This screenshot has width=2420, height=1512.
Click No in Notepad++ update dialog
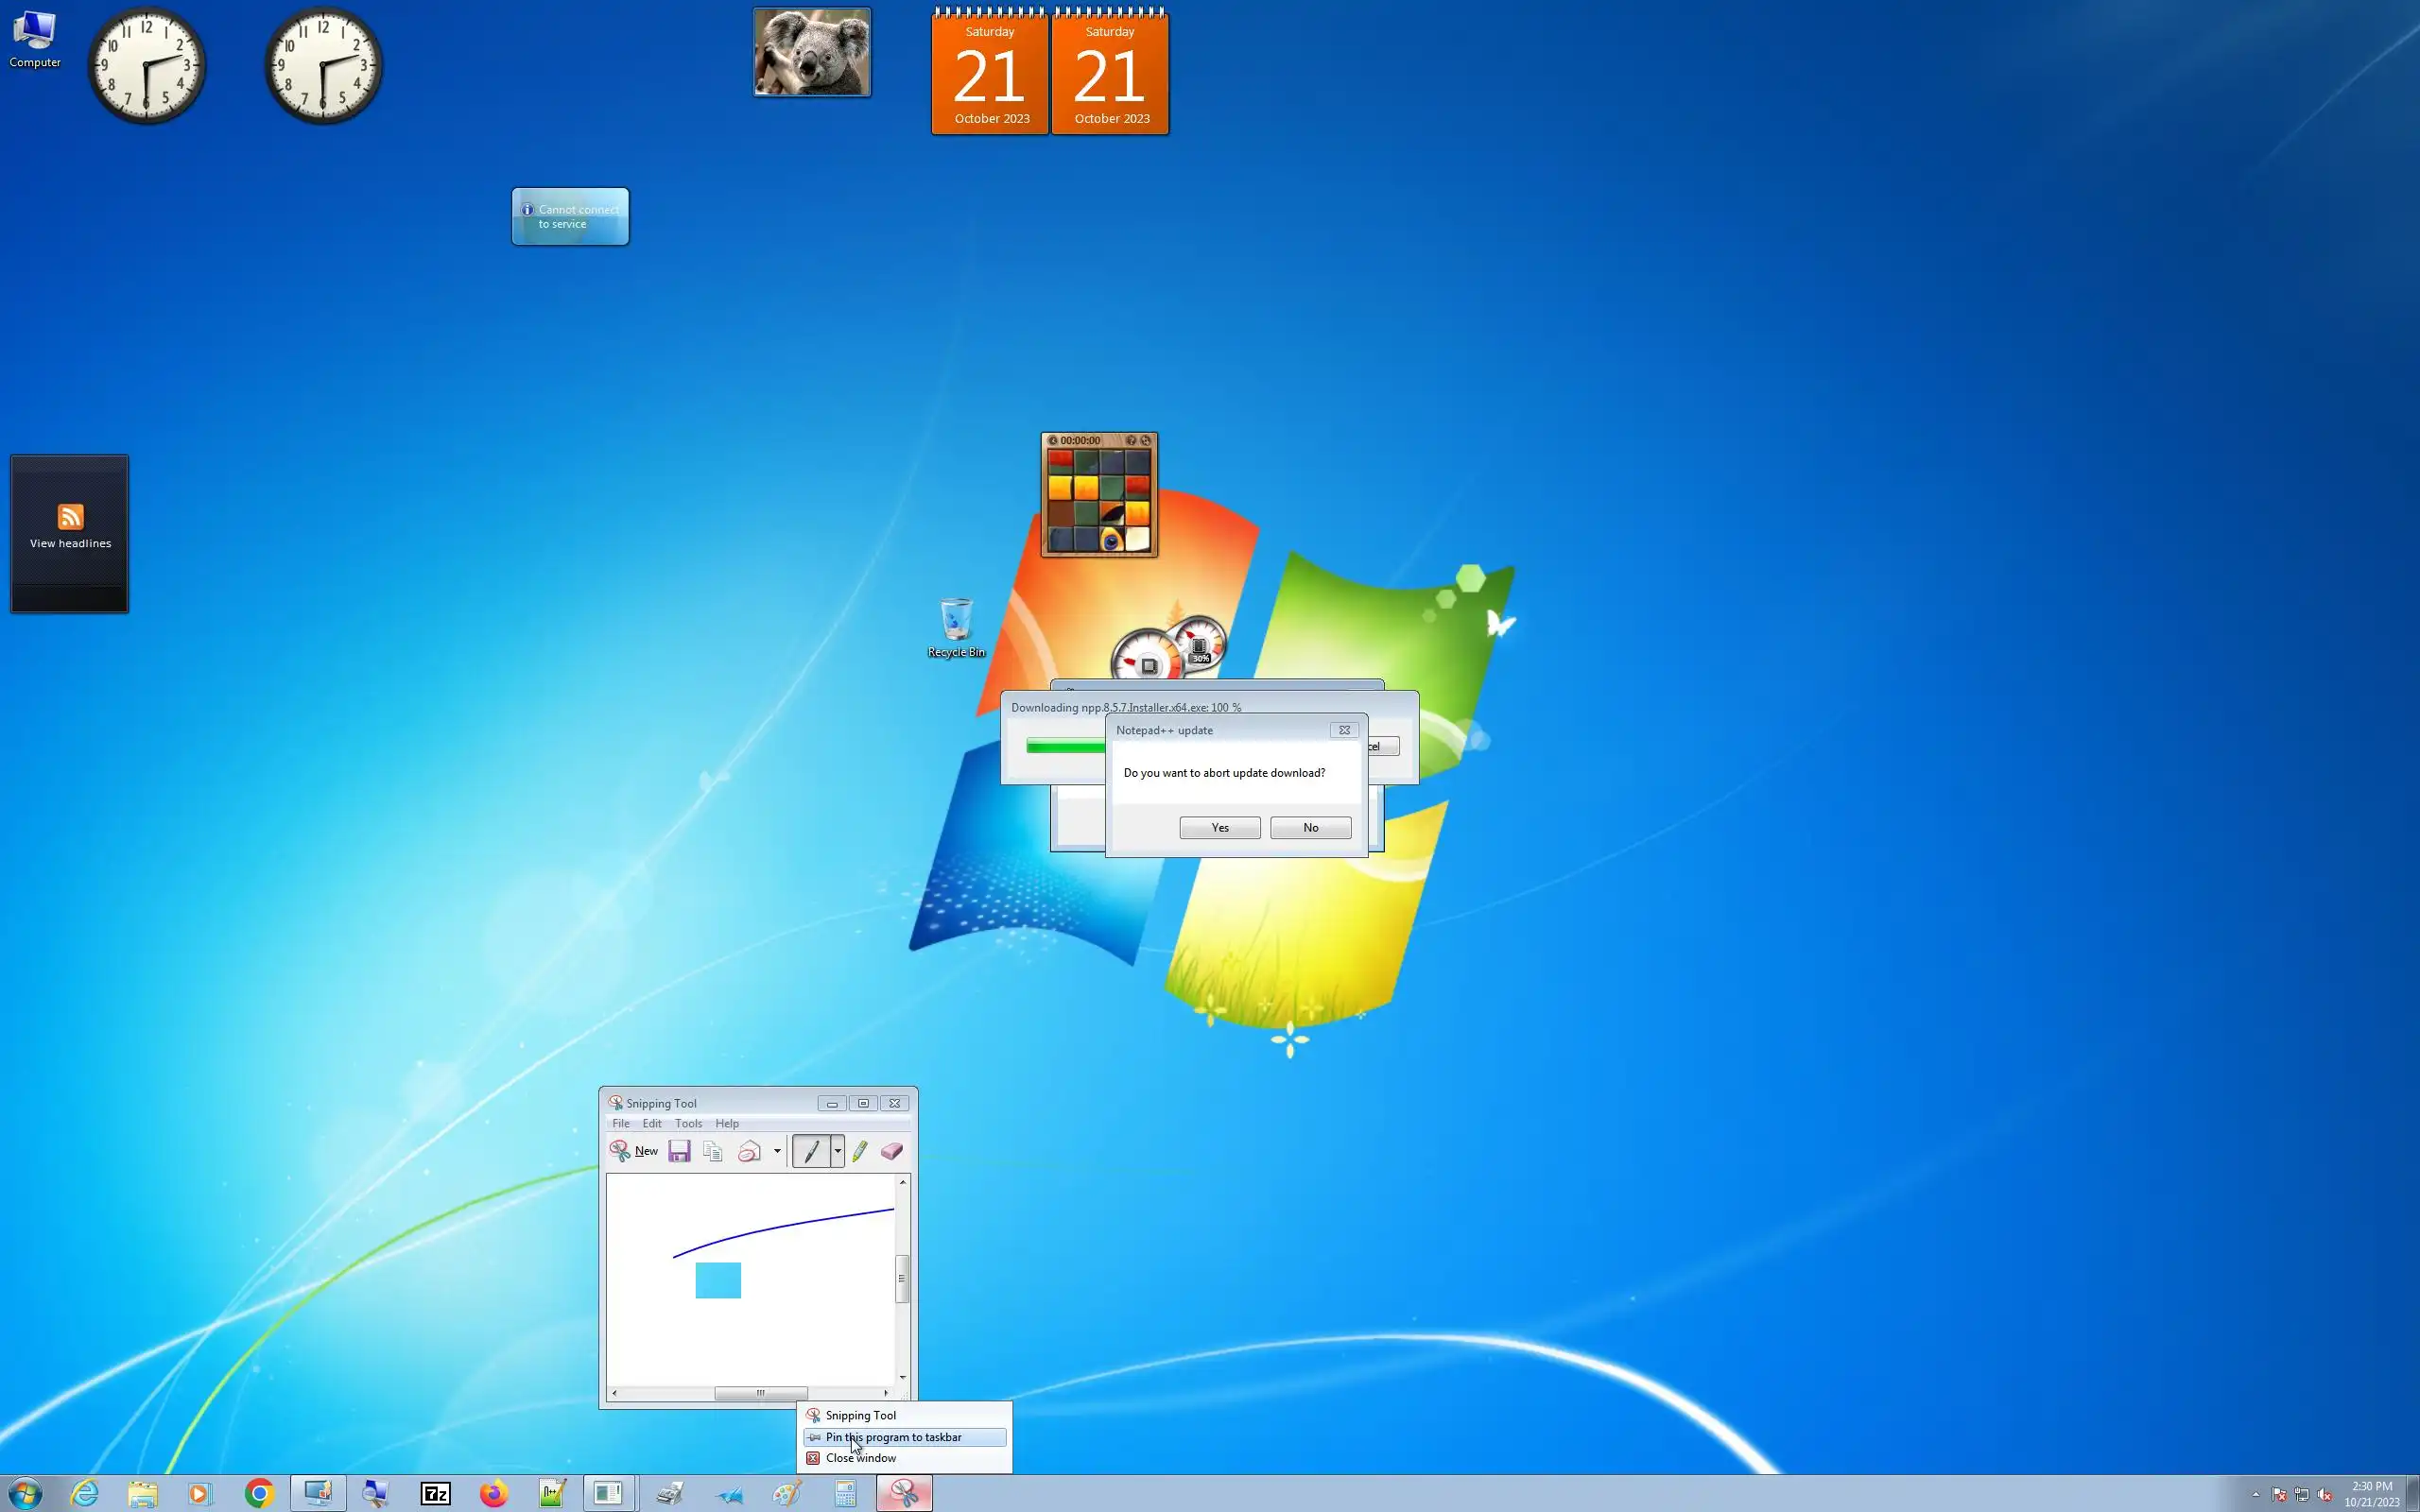(x=1310, y=828)
